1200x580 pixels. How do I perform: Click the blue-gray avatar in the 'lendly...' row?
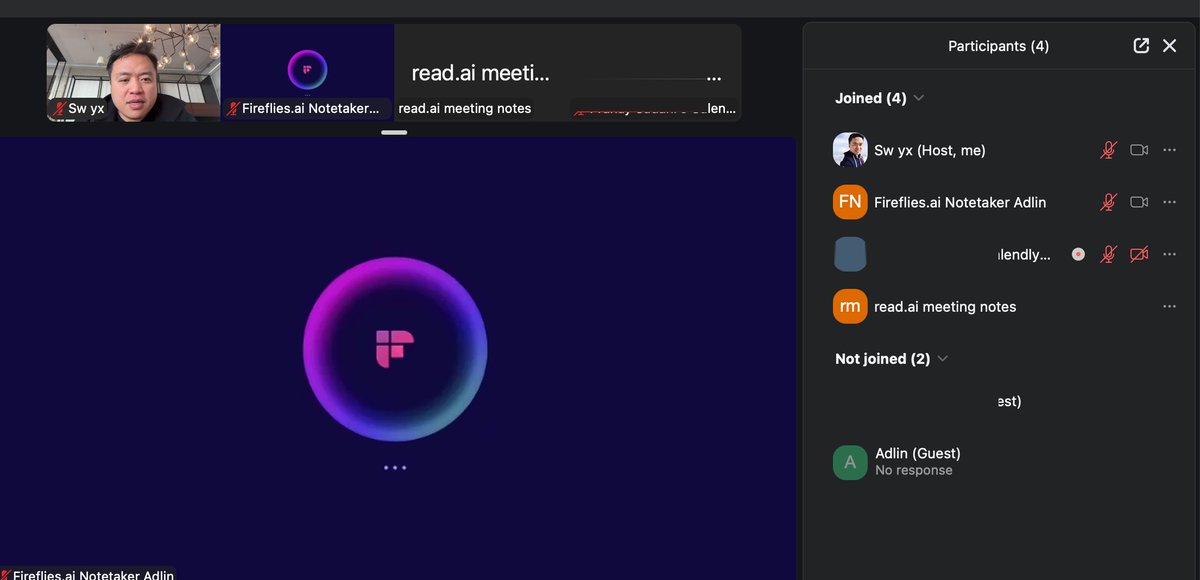point(850,254)
